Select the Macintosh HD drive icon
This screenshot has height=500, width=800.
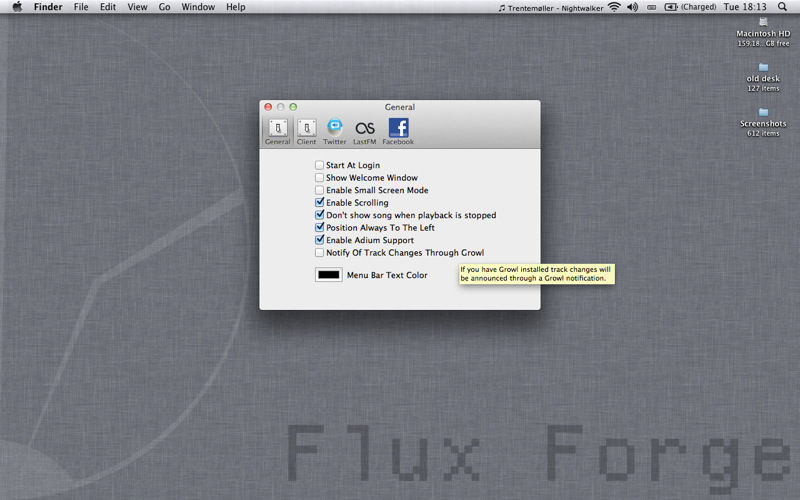(763, 22)
